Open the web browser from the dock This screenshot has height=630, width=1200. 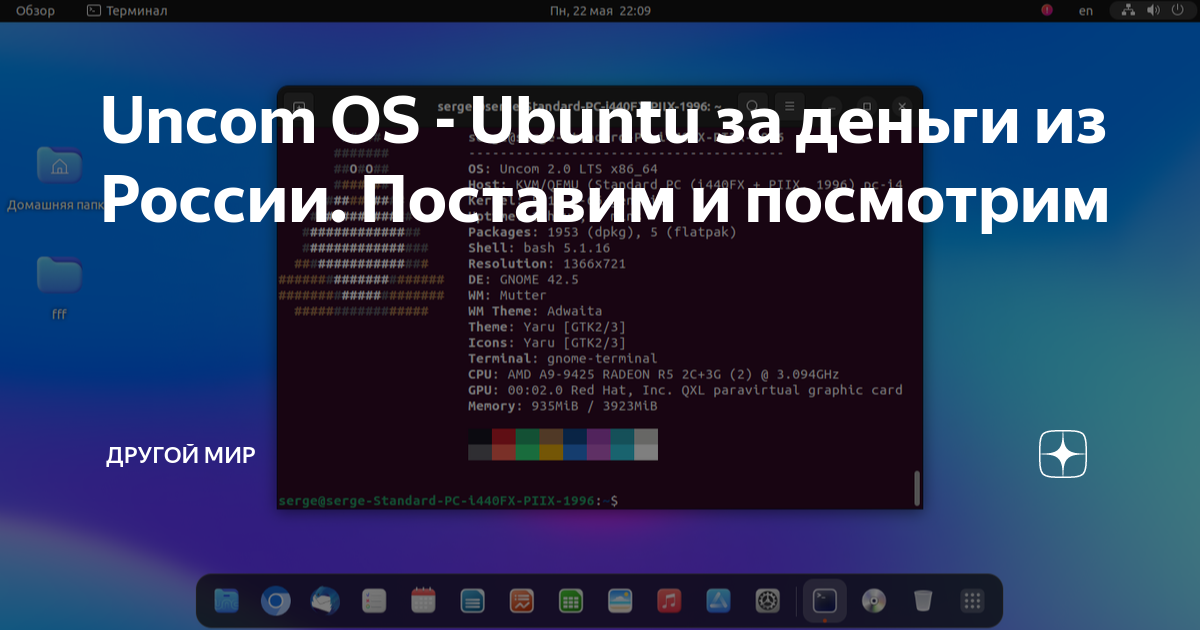[x=275, y=600]
